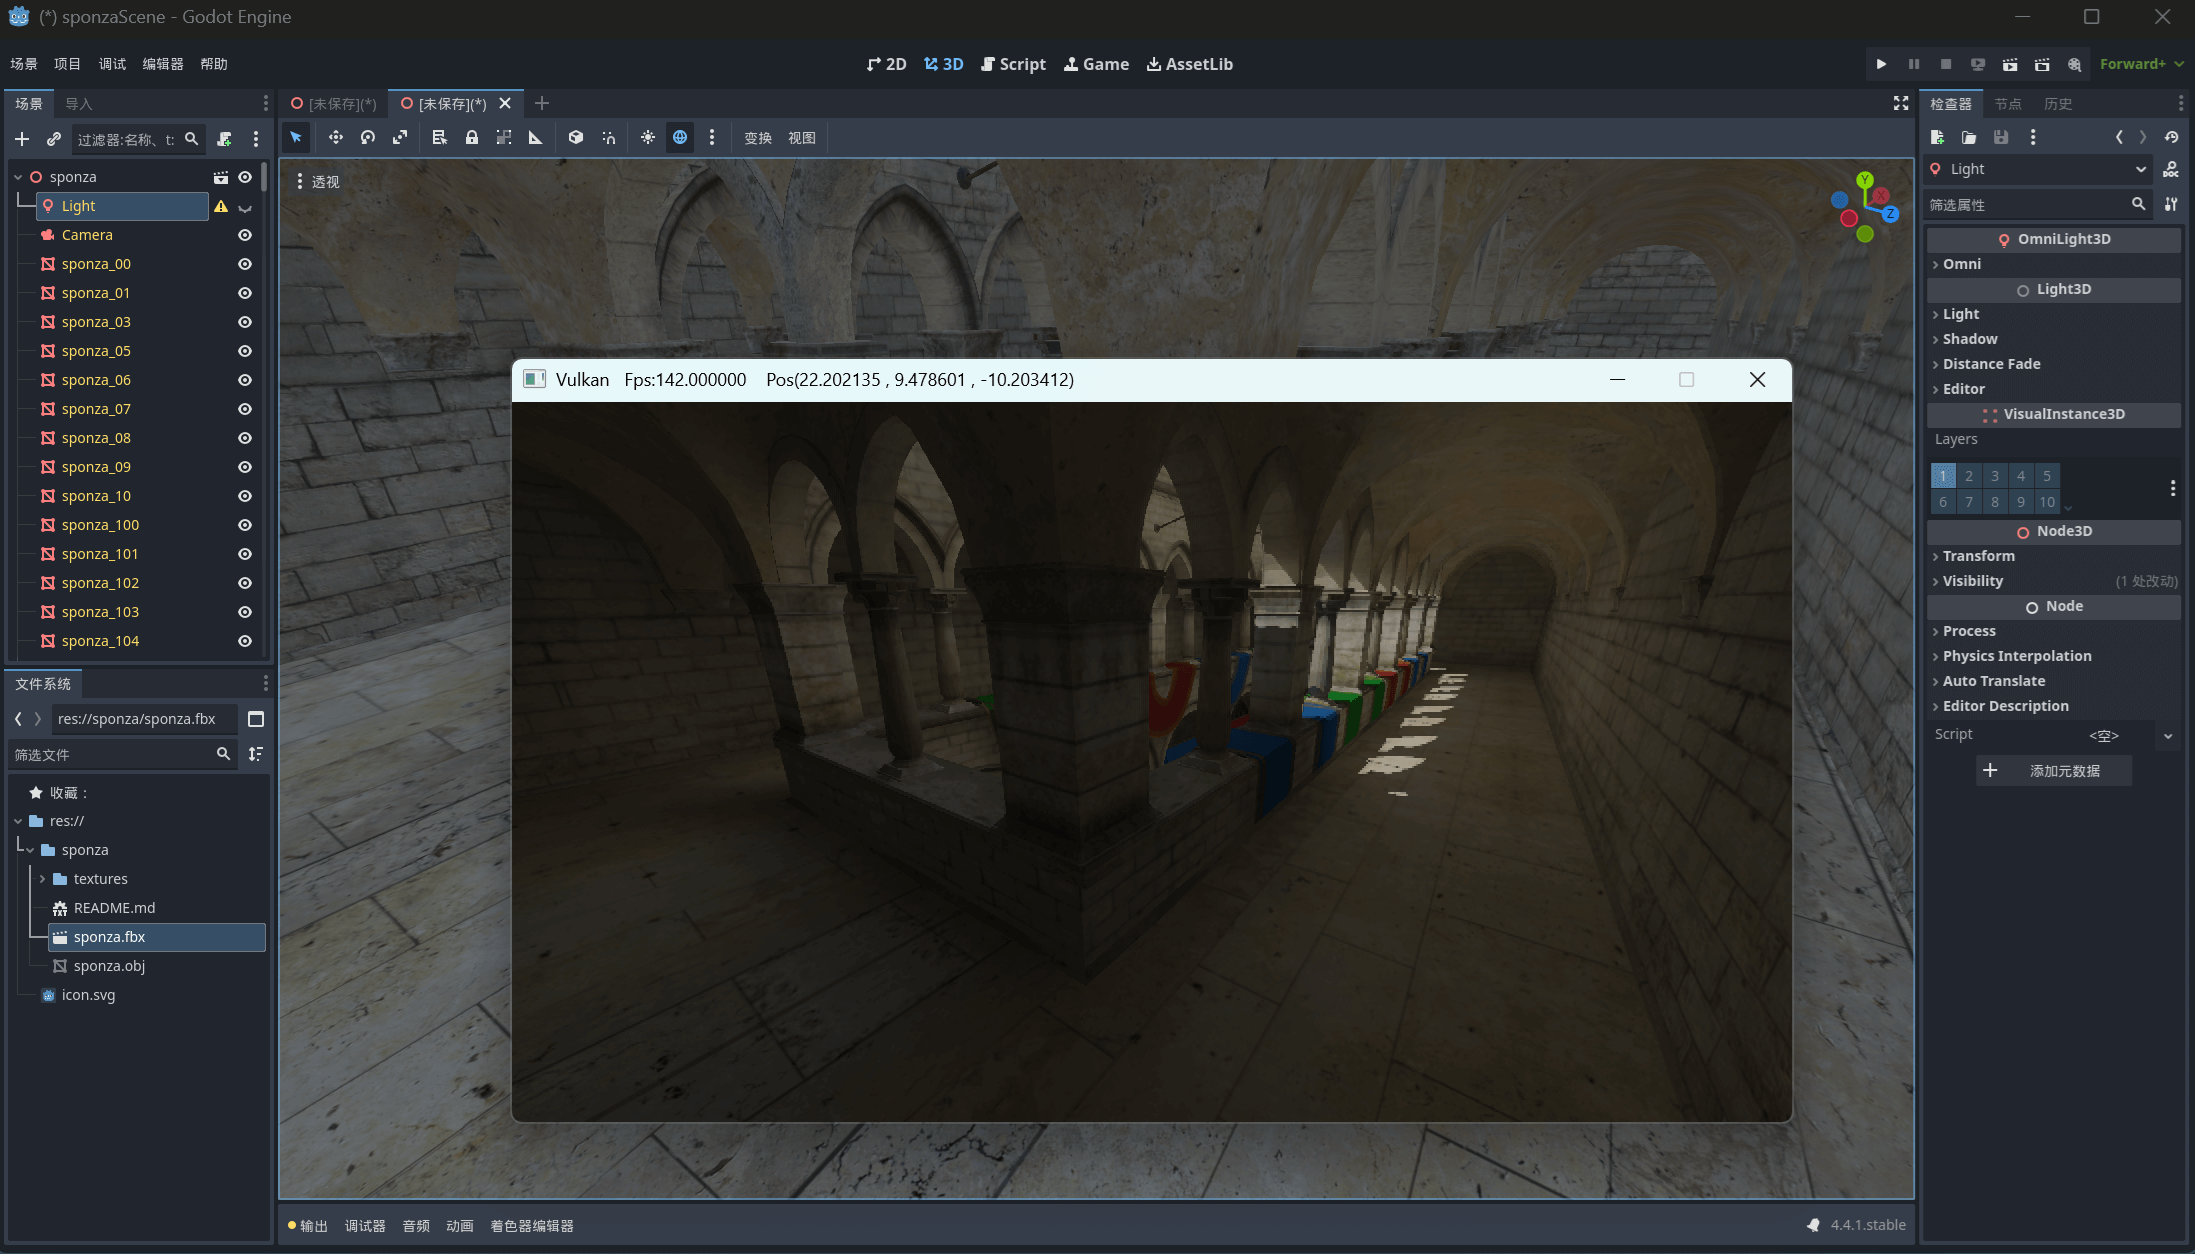Open the 项目 menu

click(x=67, y=64)
